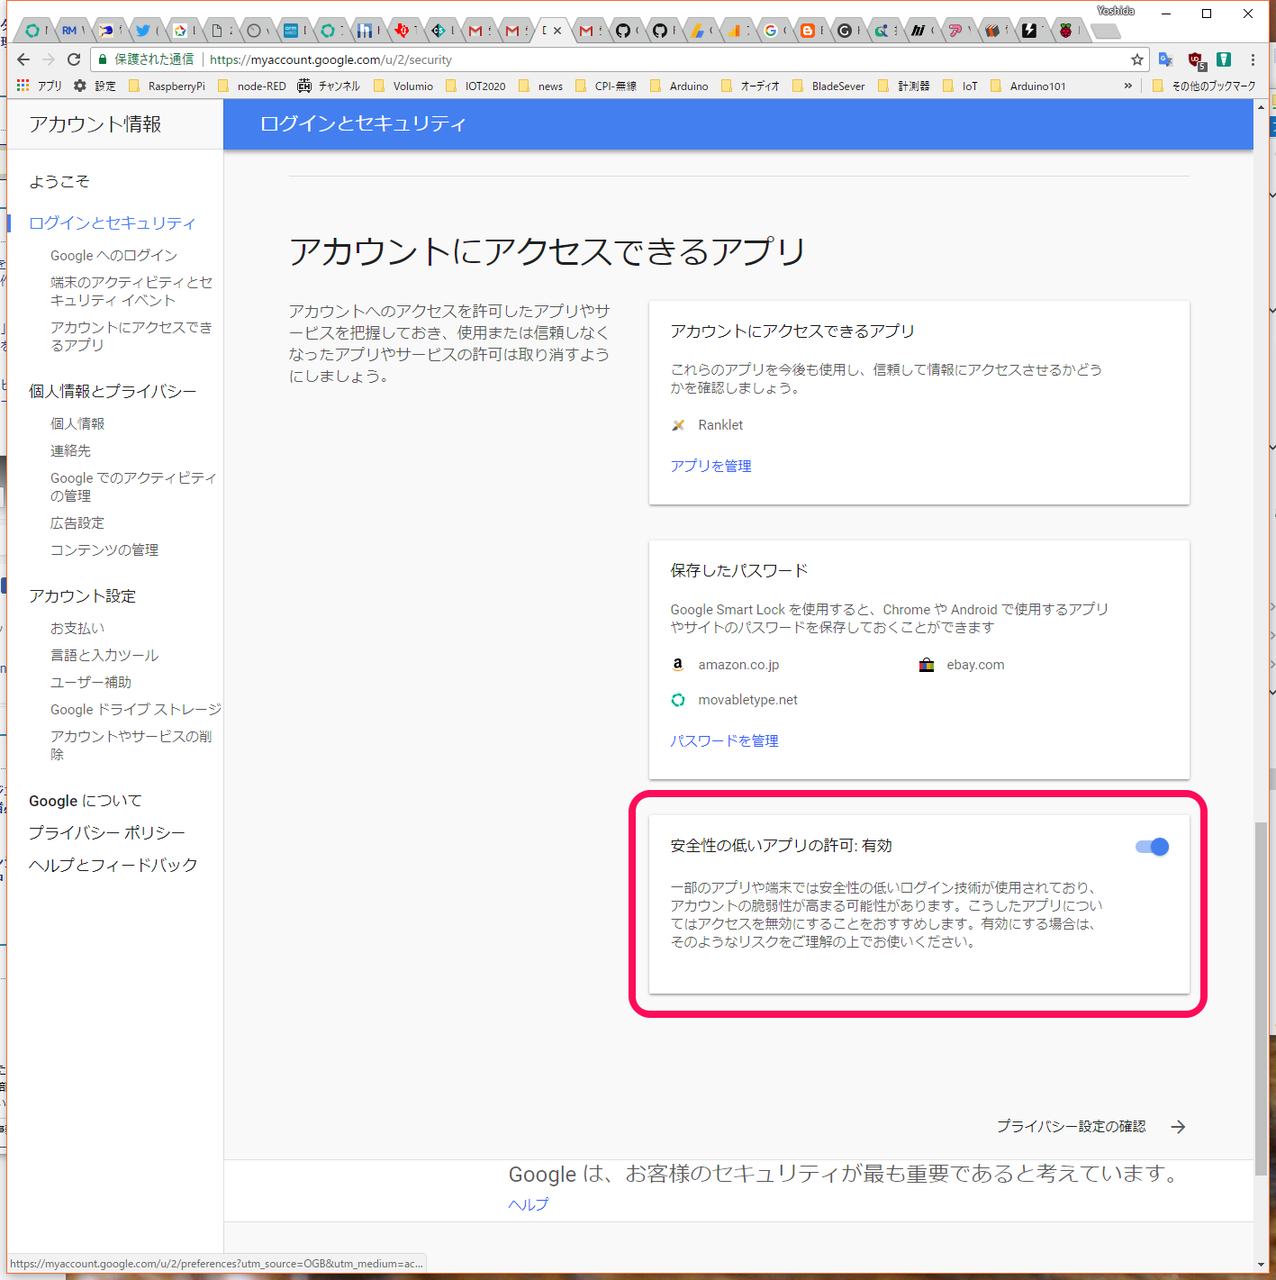Click the amazon.co.jp saved password entry
Viewport: 1276px width, 1280px height.
738,665
